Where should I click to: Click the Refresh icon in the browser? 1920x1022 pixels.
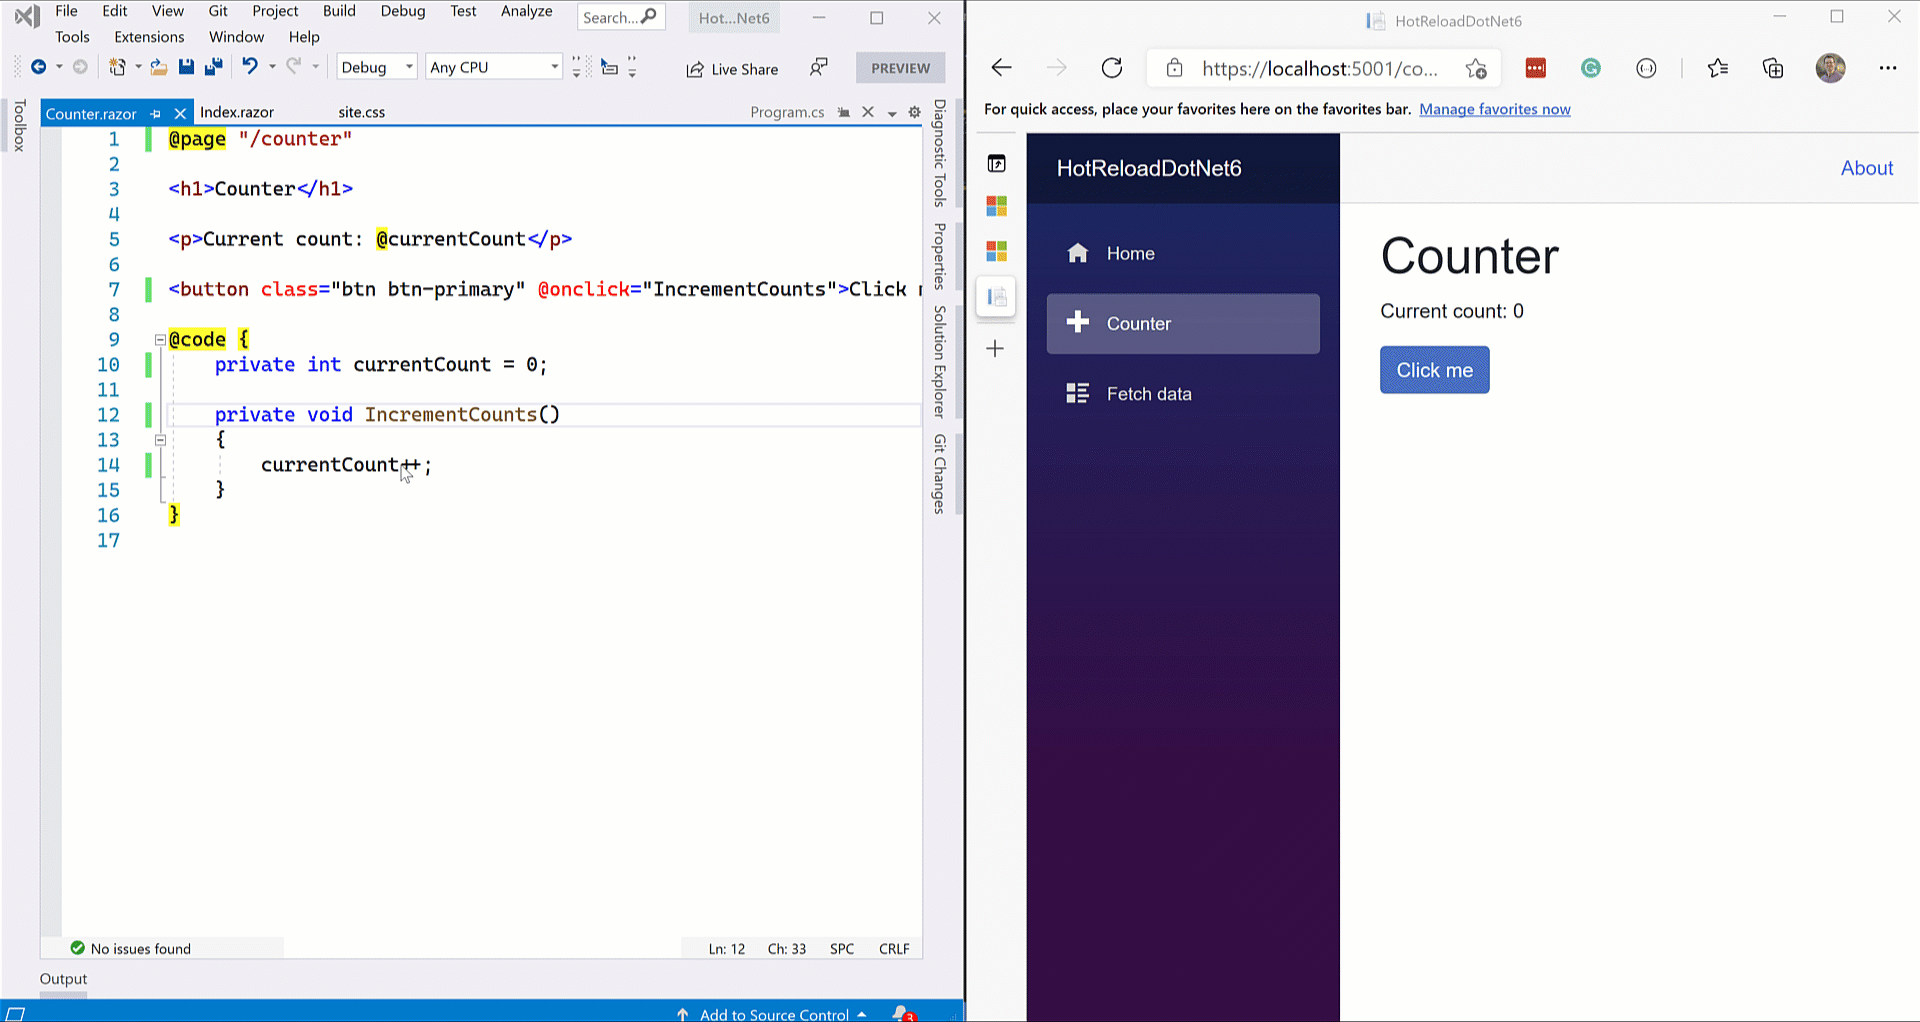click(x=1111, y=68)
